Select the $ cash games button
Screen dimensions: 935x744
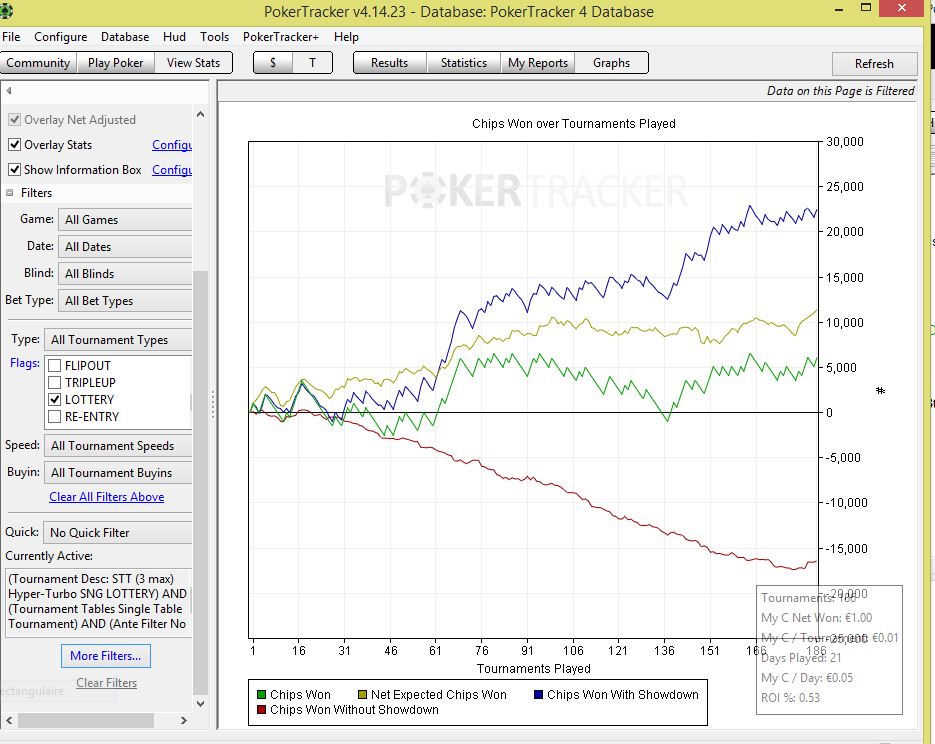pyautogui.click(x=273, y=63)
